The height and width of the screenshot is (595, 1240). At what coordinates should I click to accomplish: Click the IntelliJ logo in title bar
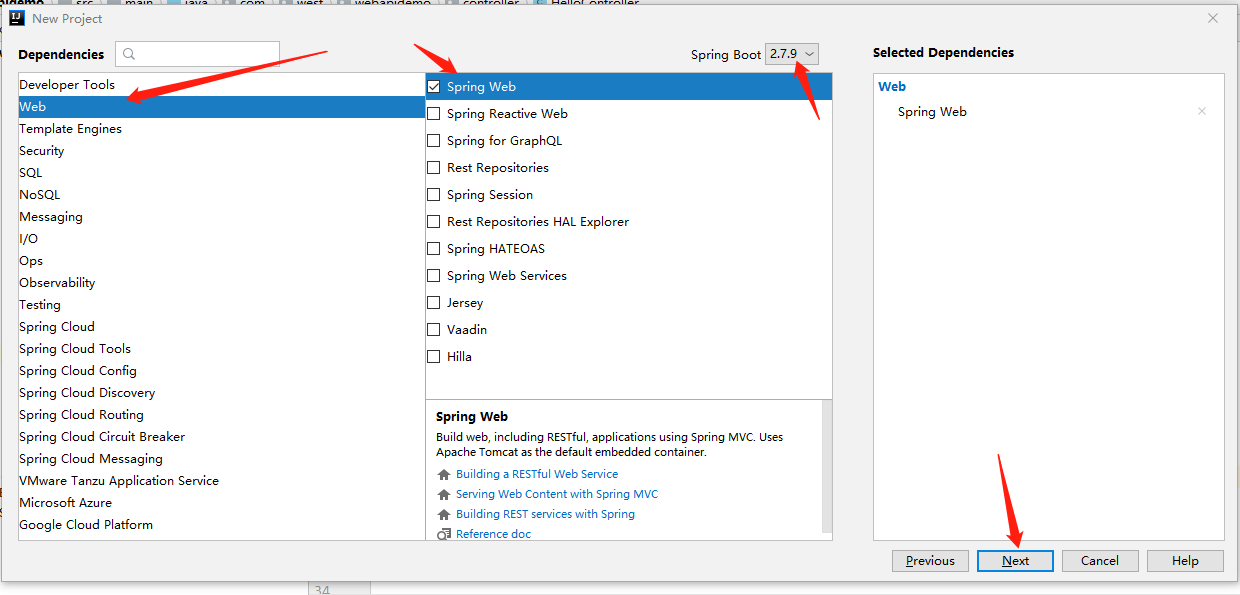coord(16,18)
